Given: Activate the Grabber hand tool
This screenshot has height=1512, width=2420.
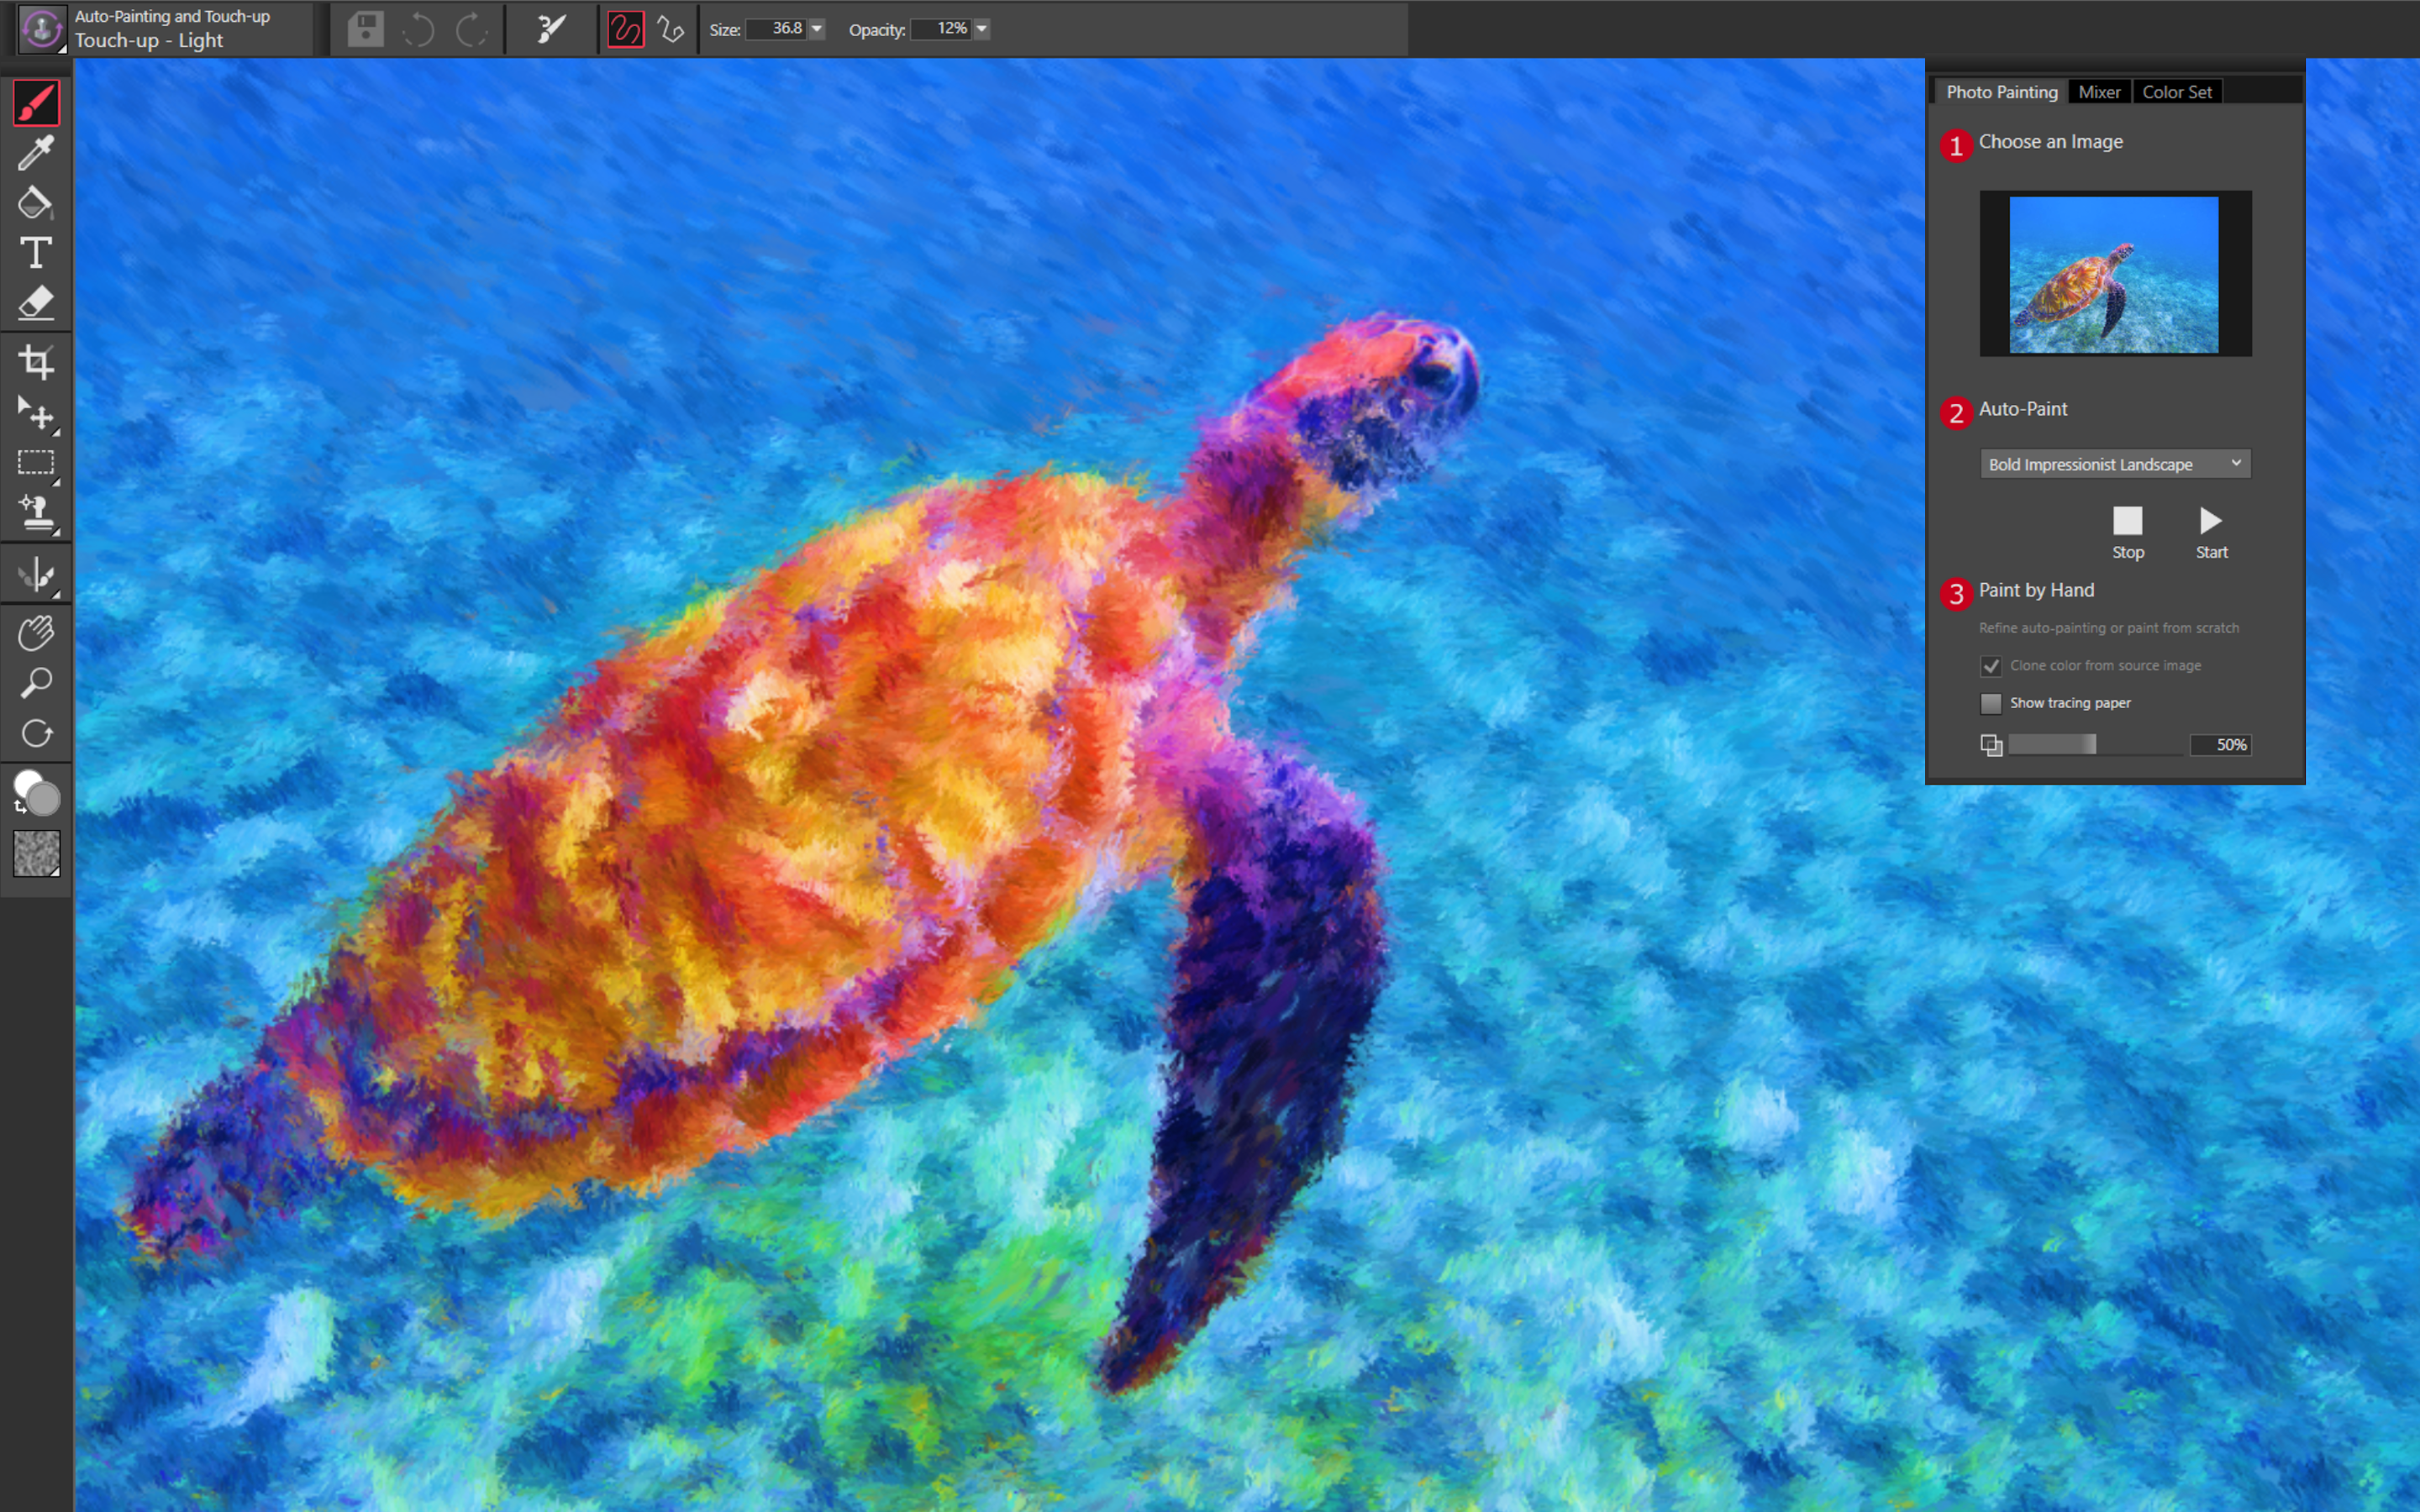Looking at the screenshot, I should click(38, 631).
